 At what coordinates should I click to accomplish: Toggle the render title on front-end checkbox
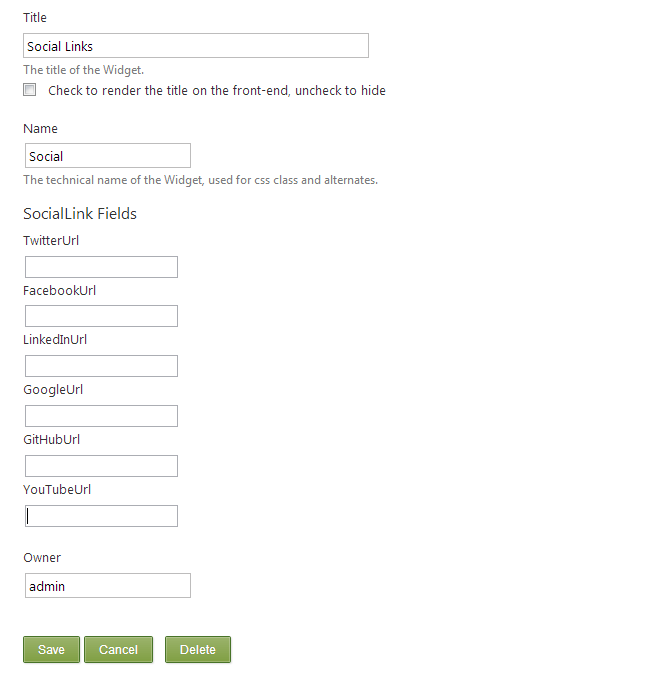pos(30,90)
